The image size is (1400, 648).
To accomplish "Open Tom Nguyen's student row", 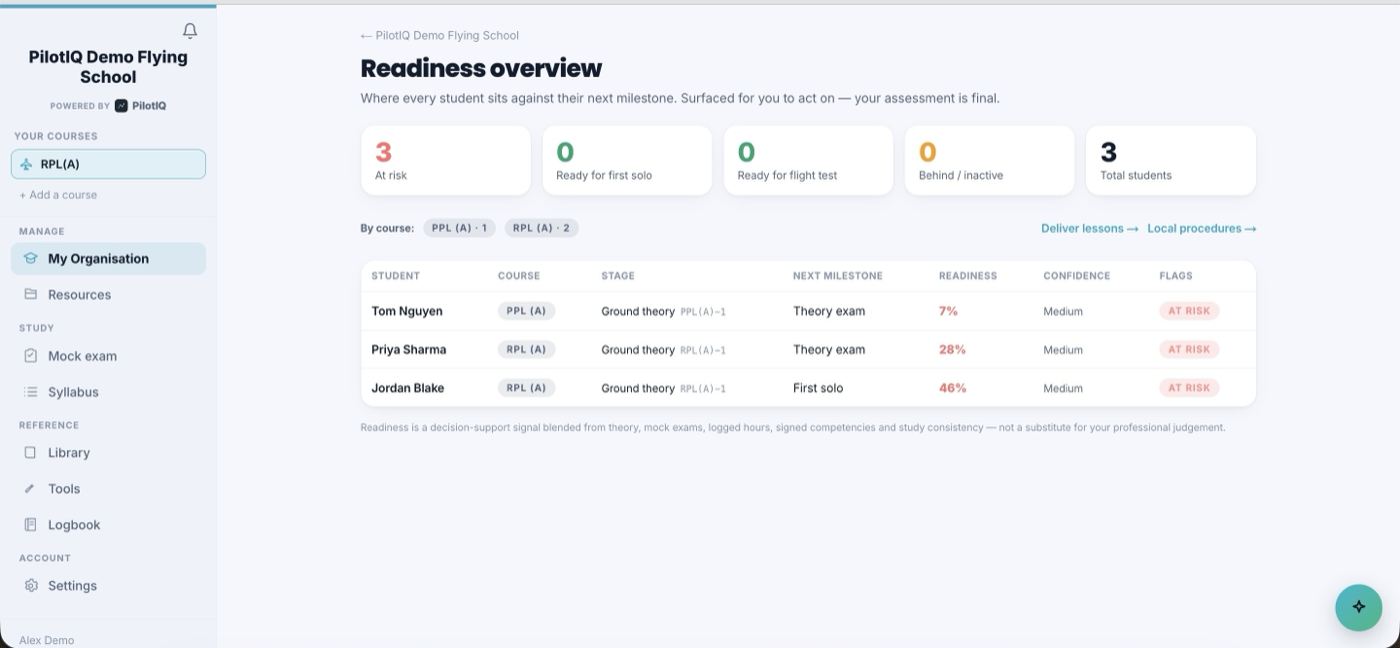I will (808, 311).
